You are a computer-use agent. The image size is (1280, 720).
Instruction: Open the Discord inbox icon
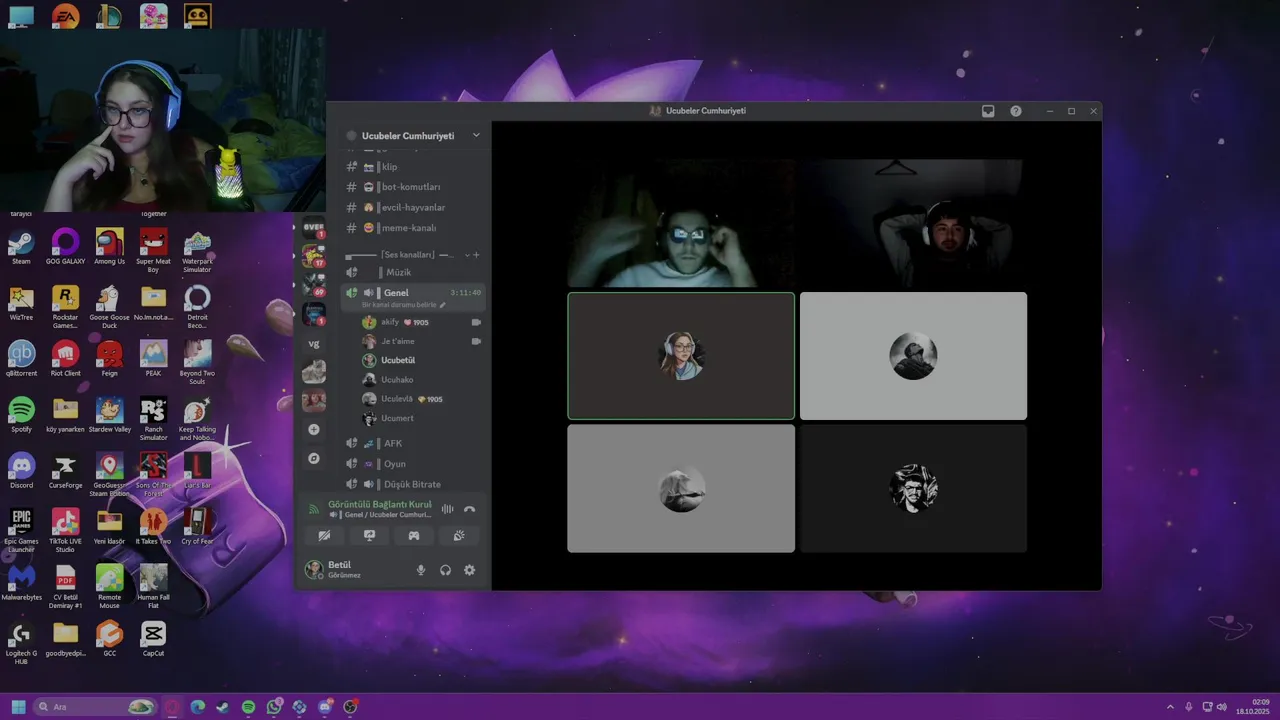[988, 111]
